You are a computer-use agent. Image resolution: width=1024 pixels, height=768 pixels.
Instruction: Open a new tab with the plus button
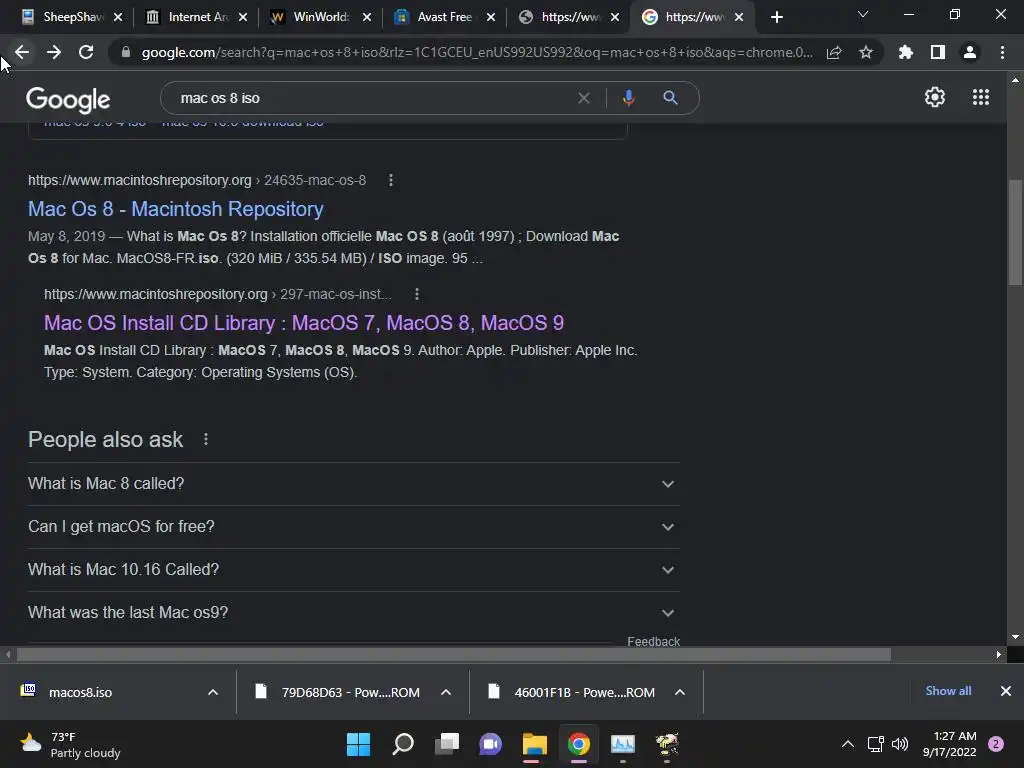[x=776, y=17]
